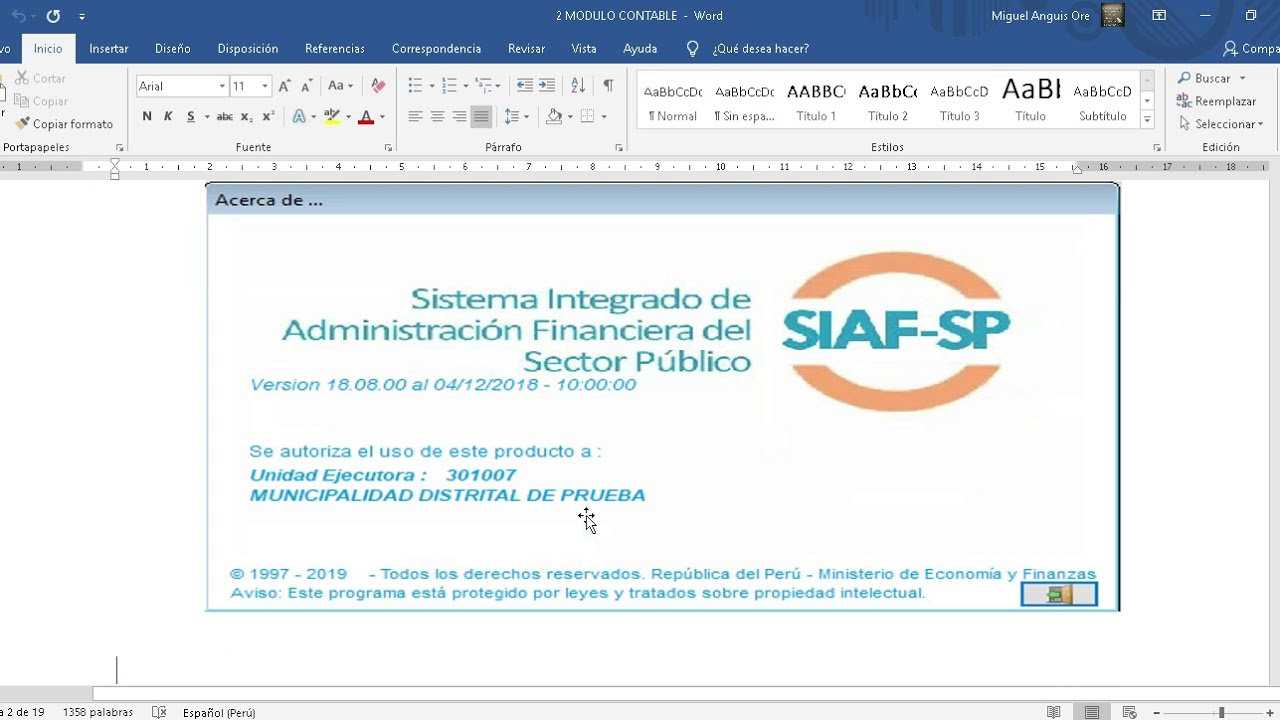Click the Reemplazar button
1280x720 pixels.
(1216, 101)
